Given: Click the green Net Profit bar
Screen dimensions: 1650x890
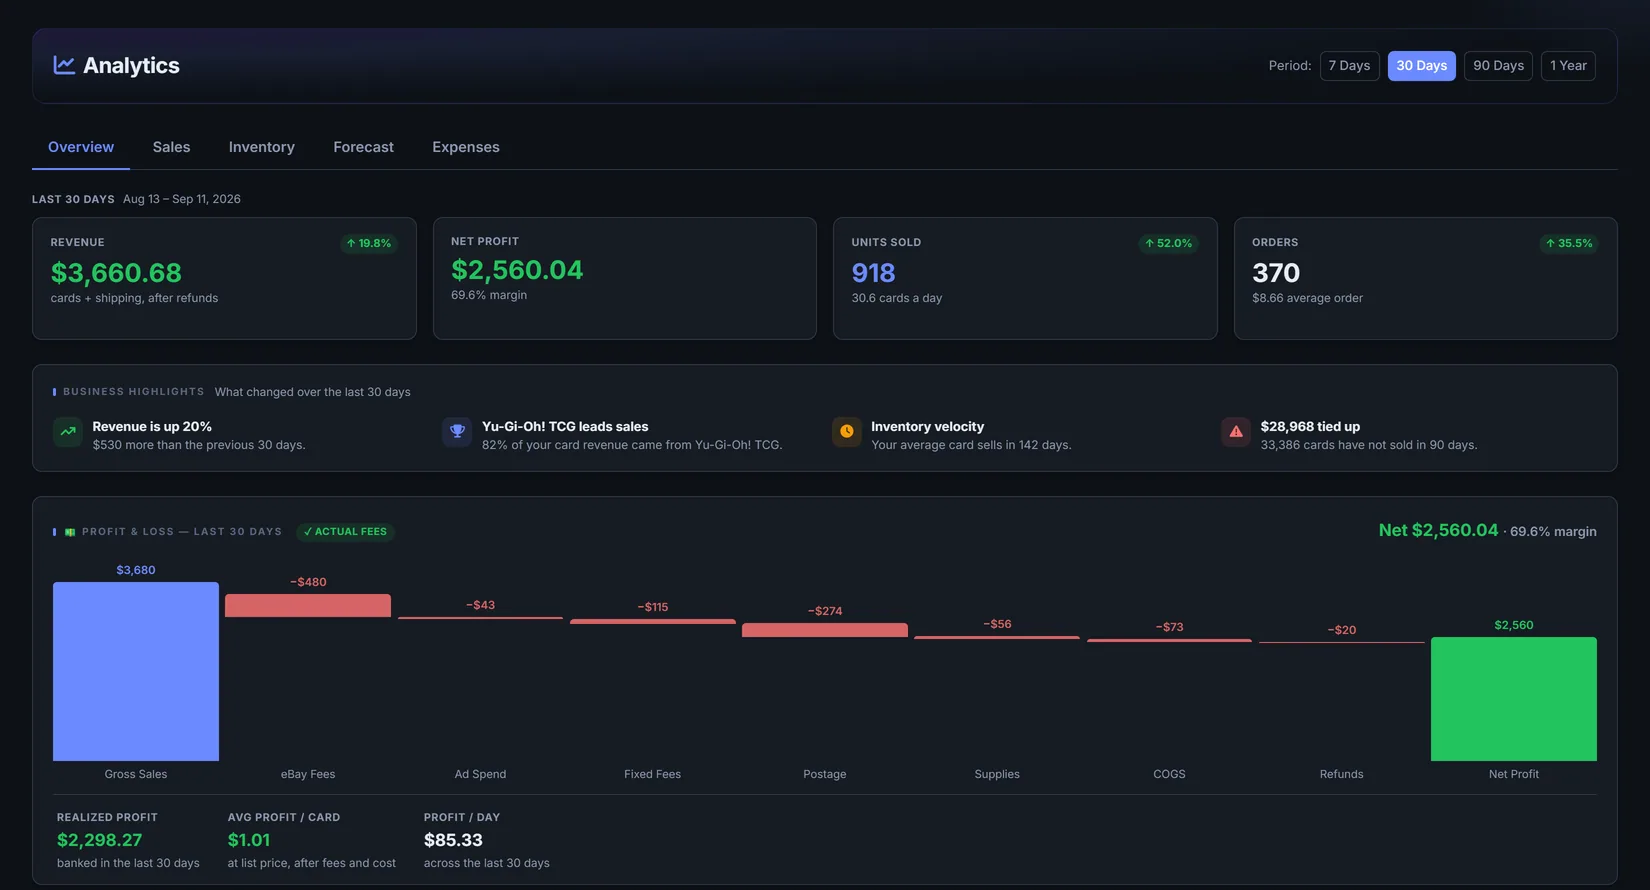Looking at the screenshot, I should (x=1513, y=699).
